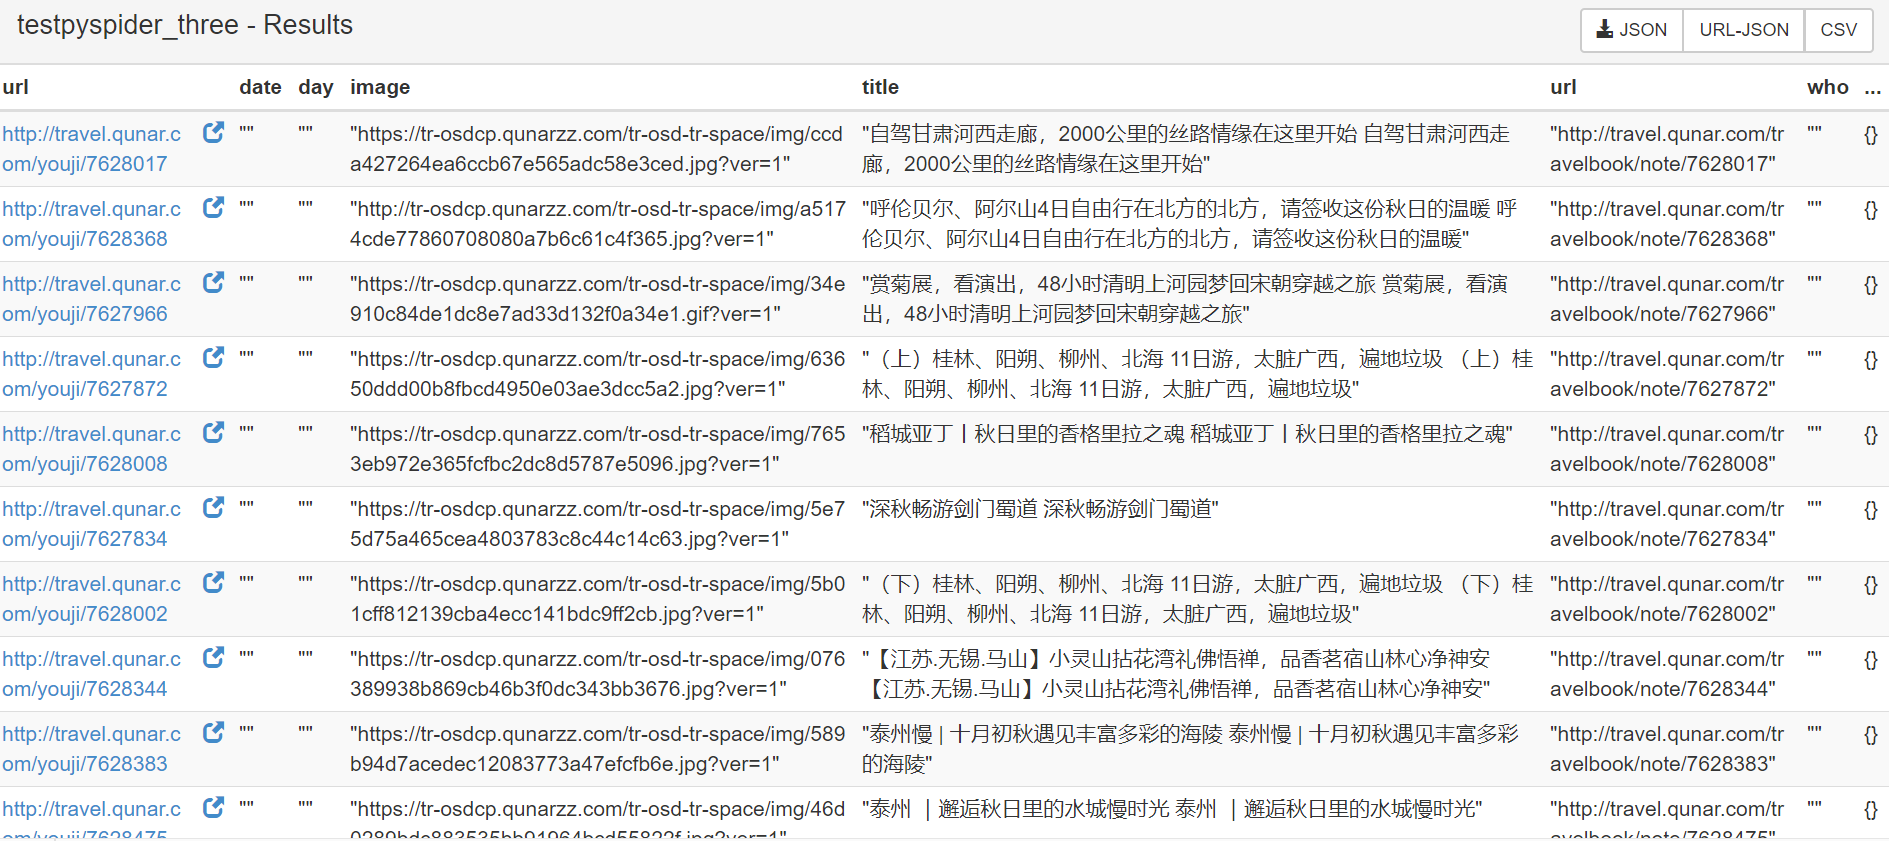Follow the youji/7628017 link
This screenshot has width=1889, height=841.
tap(92, 149)
